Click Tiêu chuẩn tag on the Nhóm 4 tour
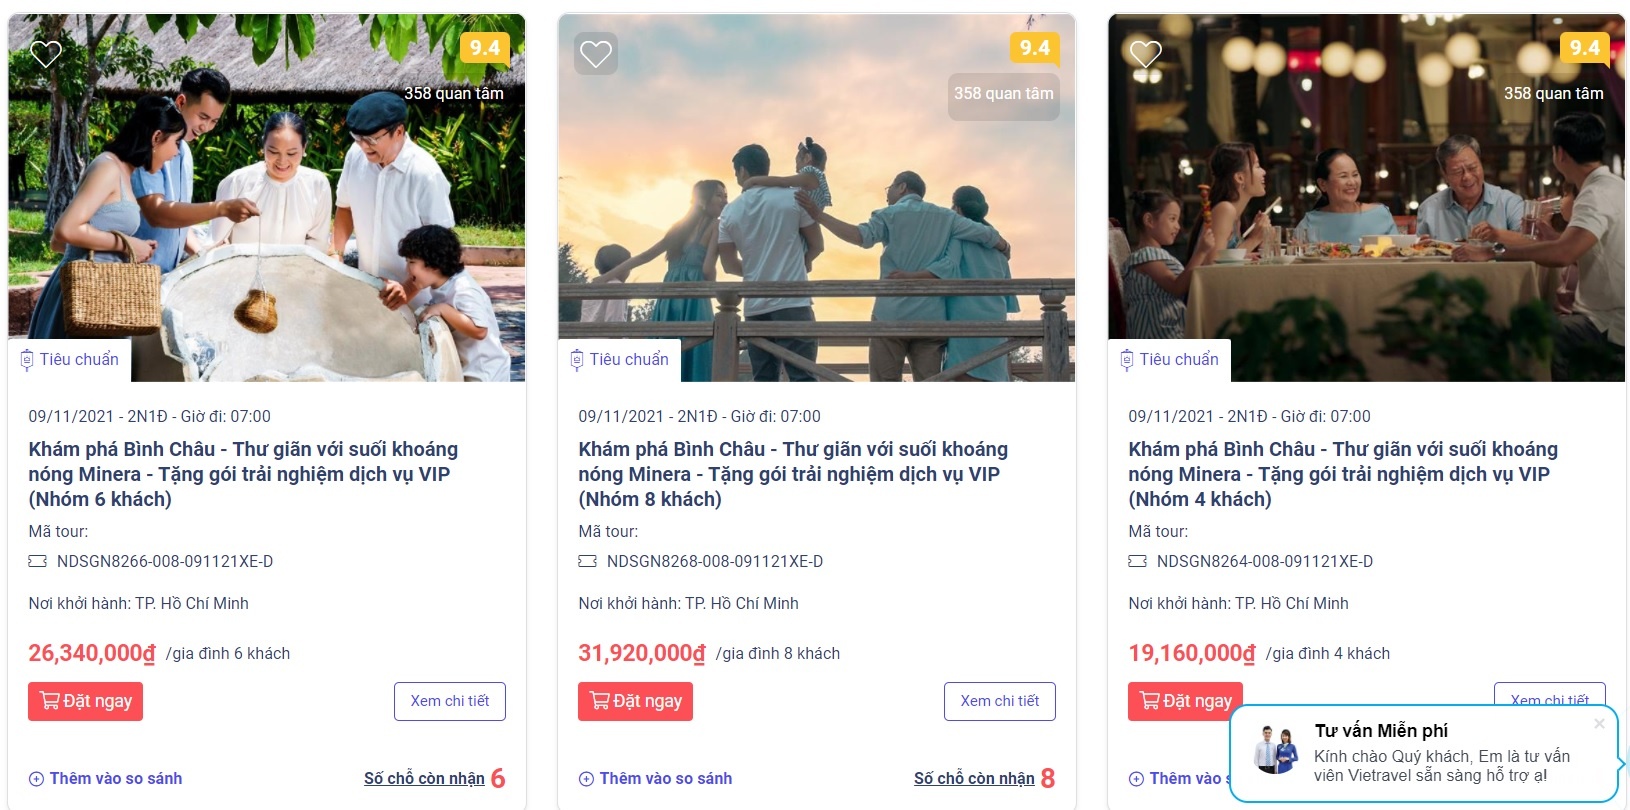 tap(1170, 360)
